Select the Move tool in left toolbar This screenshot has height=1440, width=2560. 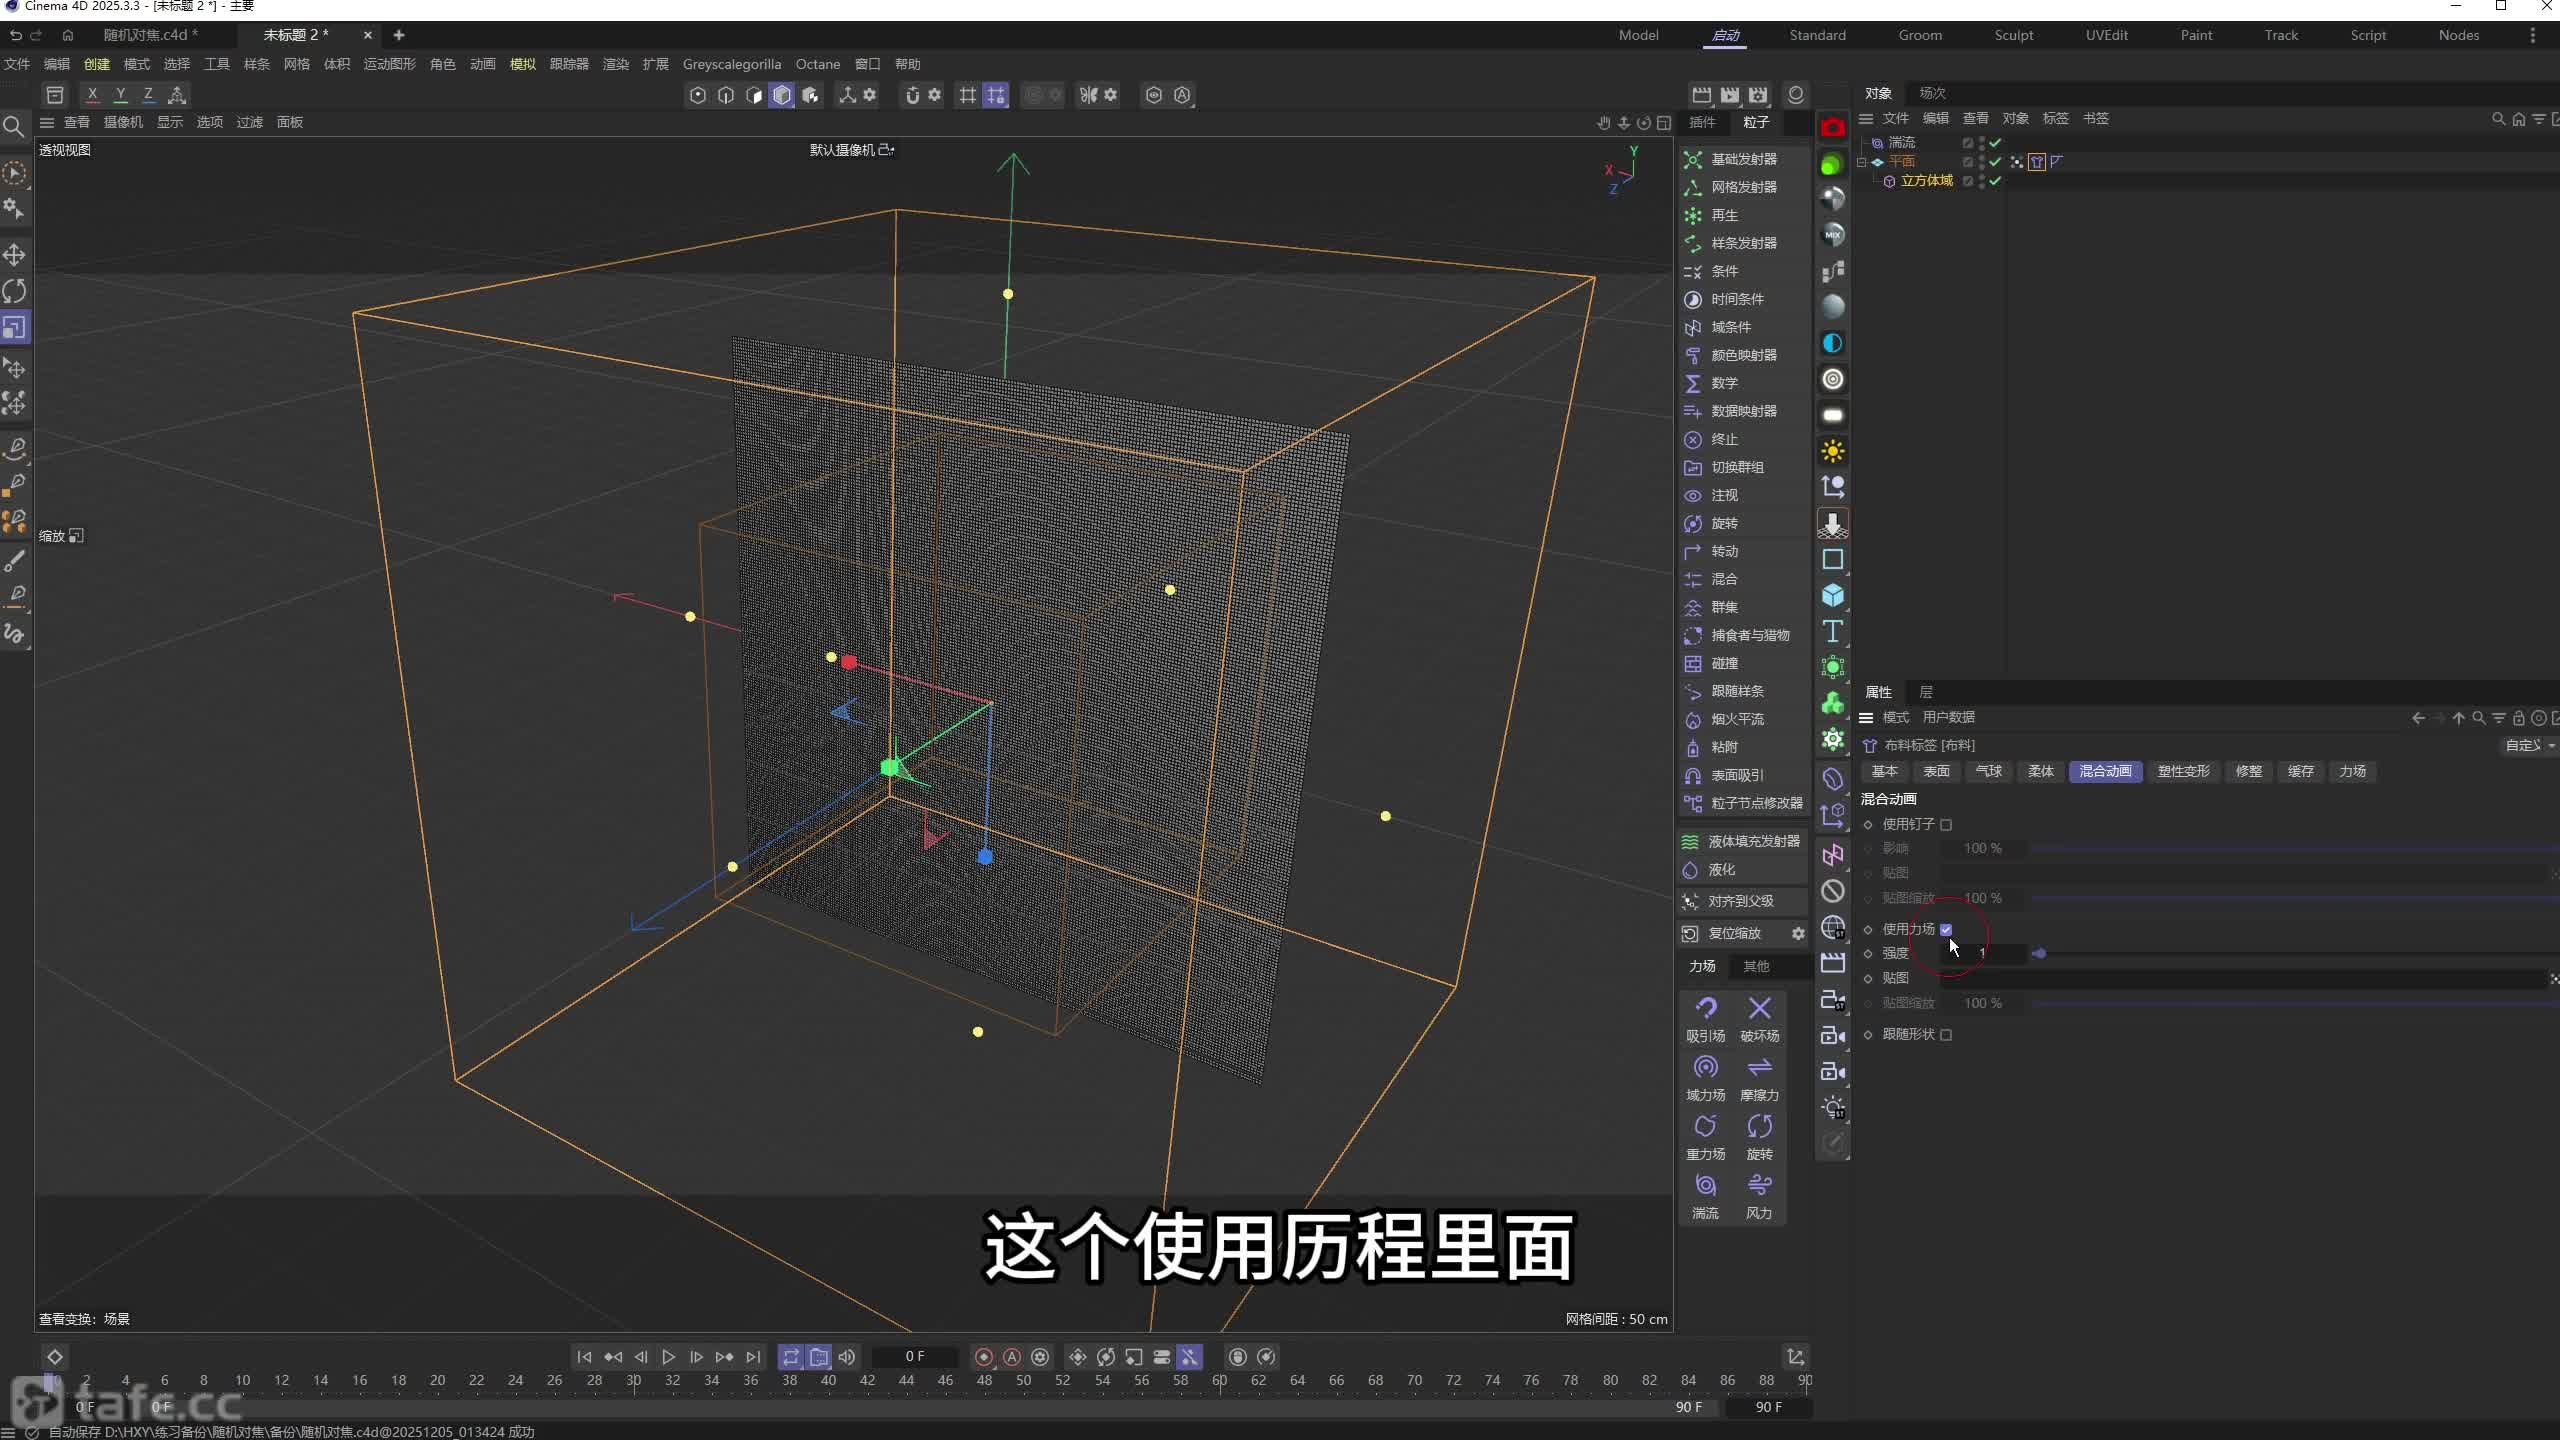tap(15, 255)
